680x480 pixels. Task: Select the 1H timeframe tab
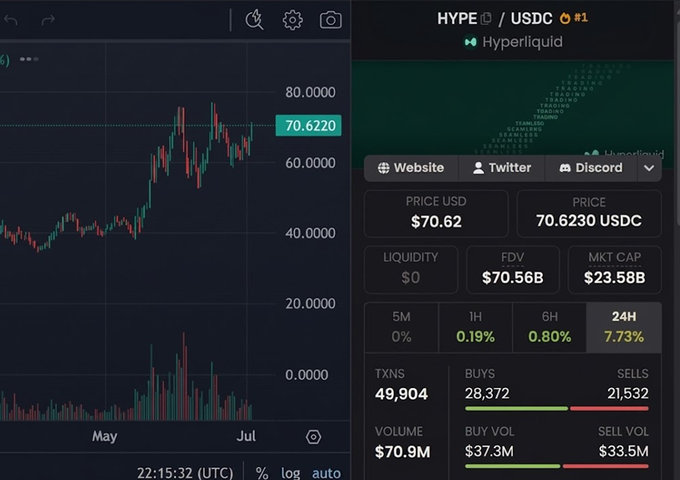pos(475,327)
